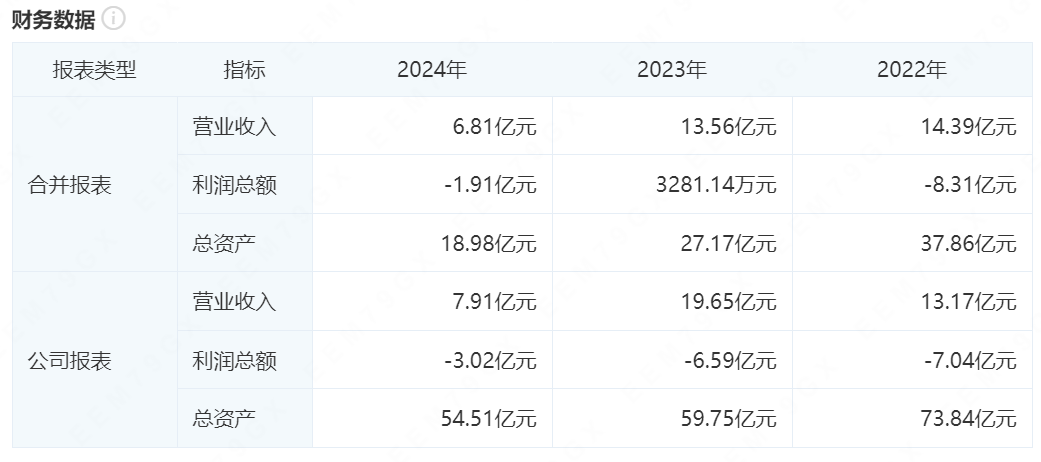Select the 6.81亿元 revenue cell

[x=496, y=127]
